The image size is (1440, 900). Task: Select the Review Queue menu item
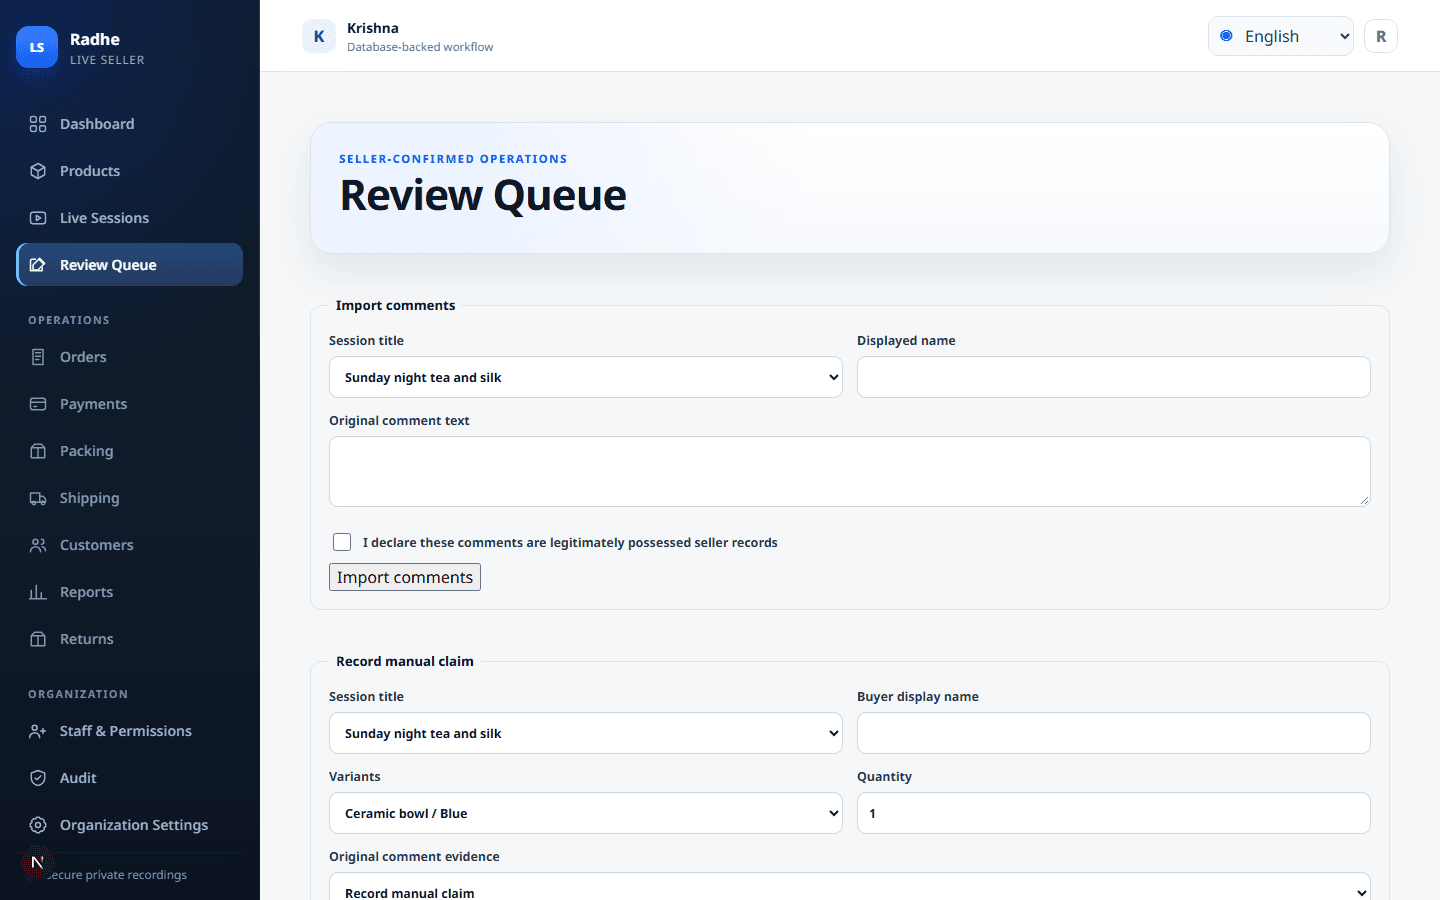pyautogui.click(x=130, y=265)
